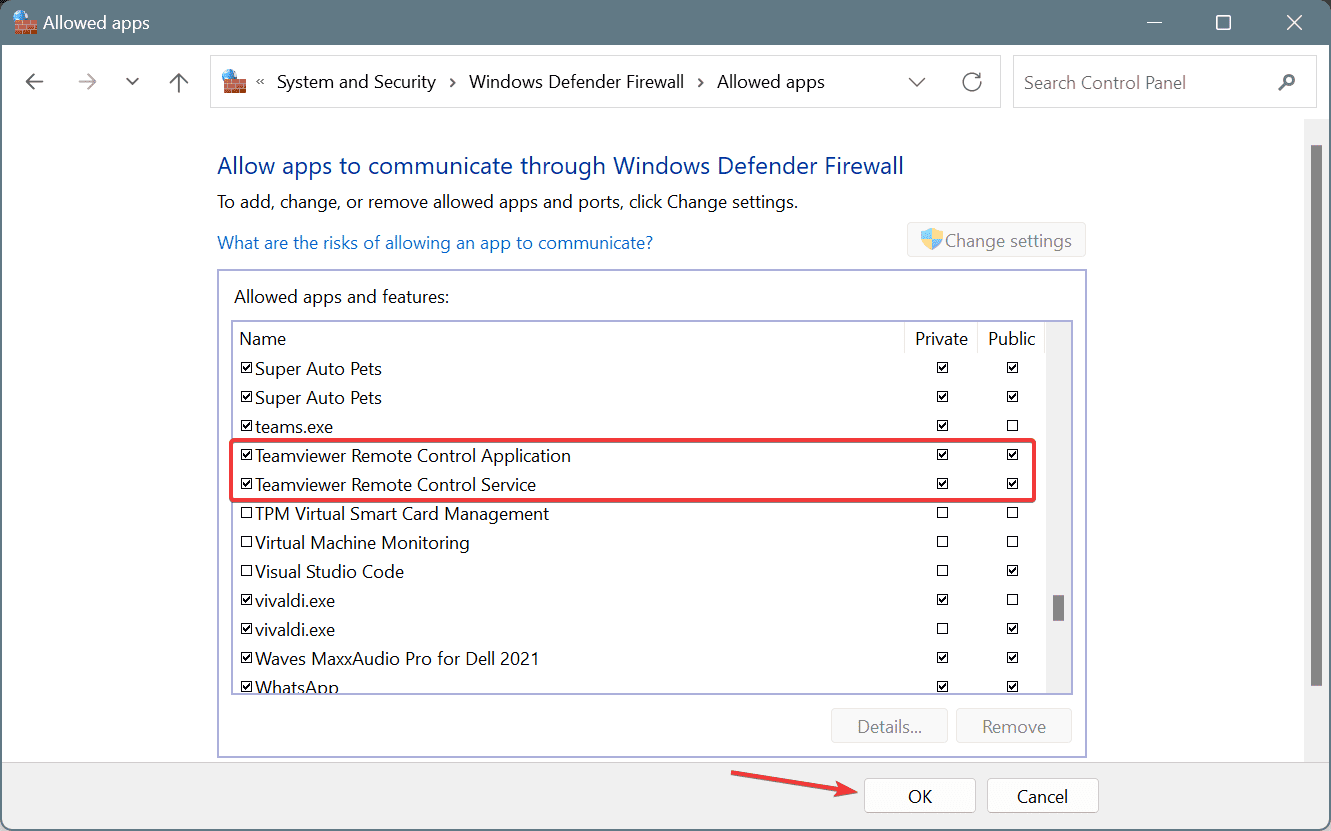Select the Visual Studio Code row text
This screenshot has width=1331, height=831.
tap(330, 572)
